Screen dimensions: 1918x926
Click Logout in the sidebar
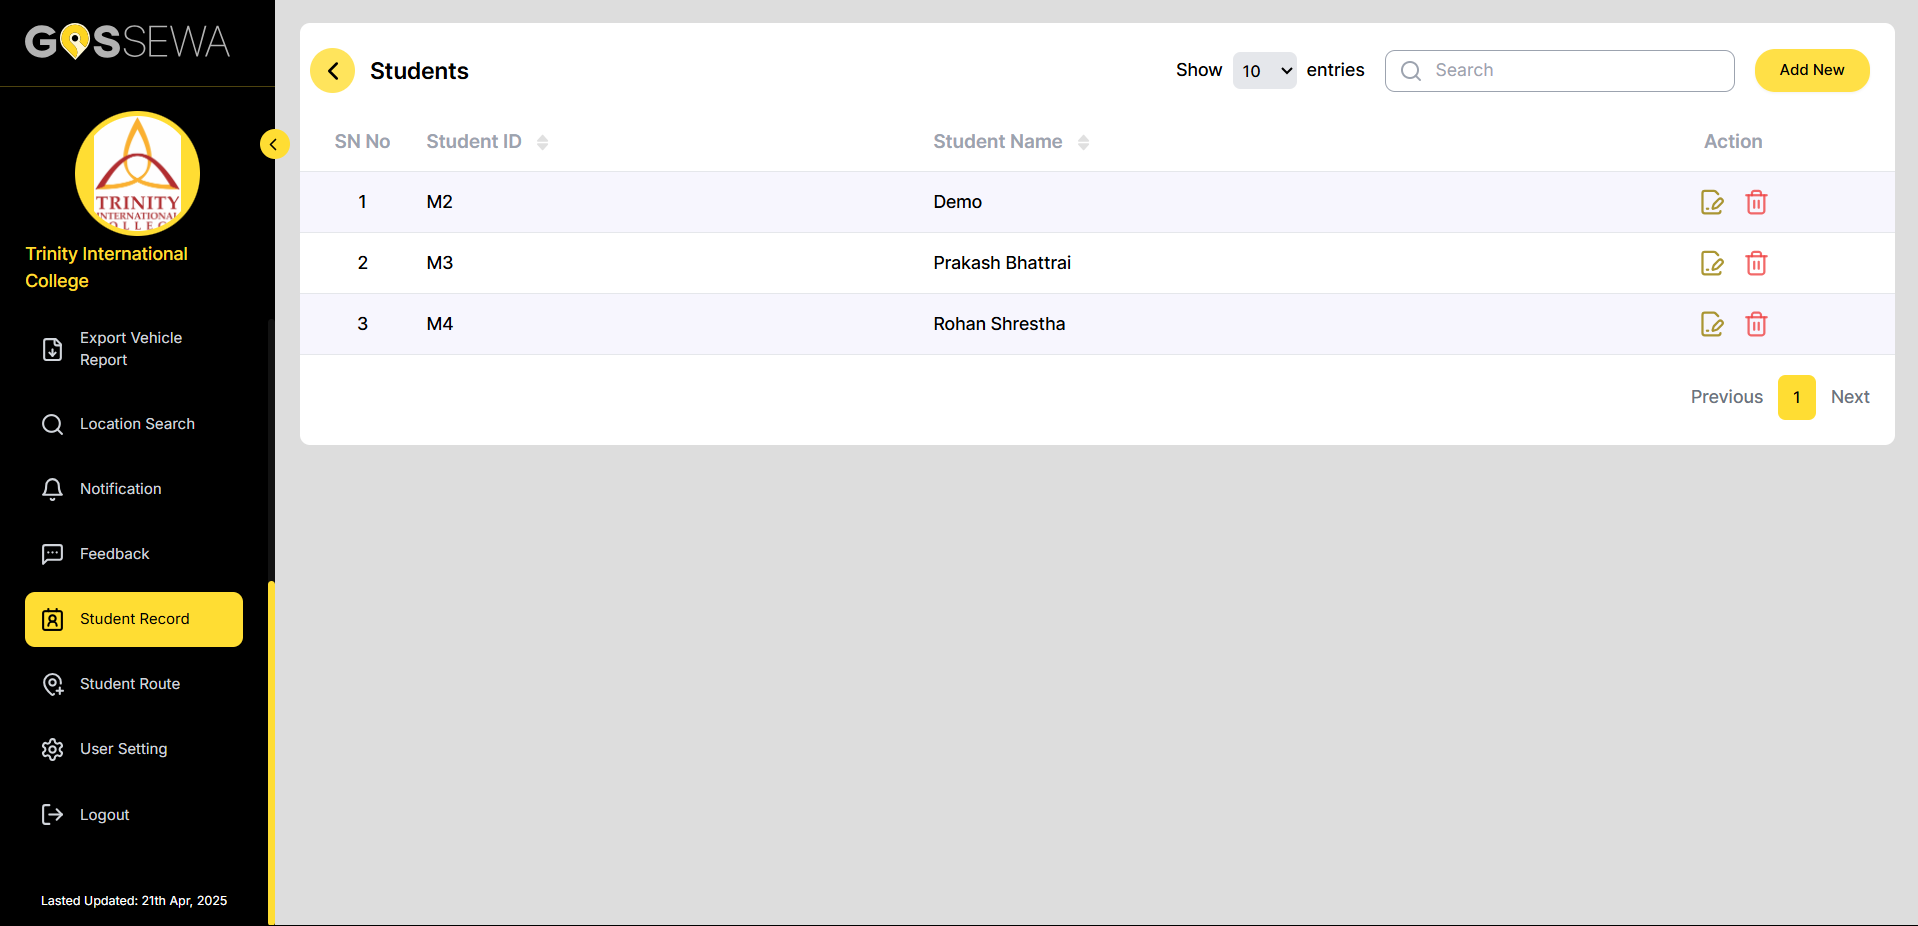coord(134,815)
